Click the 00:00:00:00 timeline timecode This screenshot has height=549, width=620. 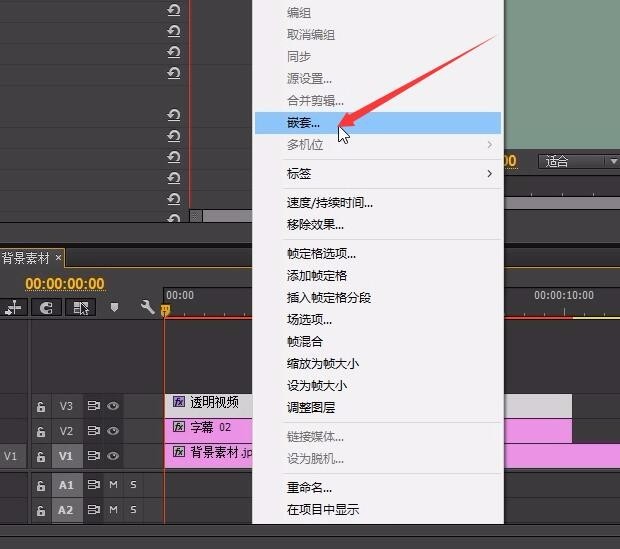(x=65, y=284)
